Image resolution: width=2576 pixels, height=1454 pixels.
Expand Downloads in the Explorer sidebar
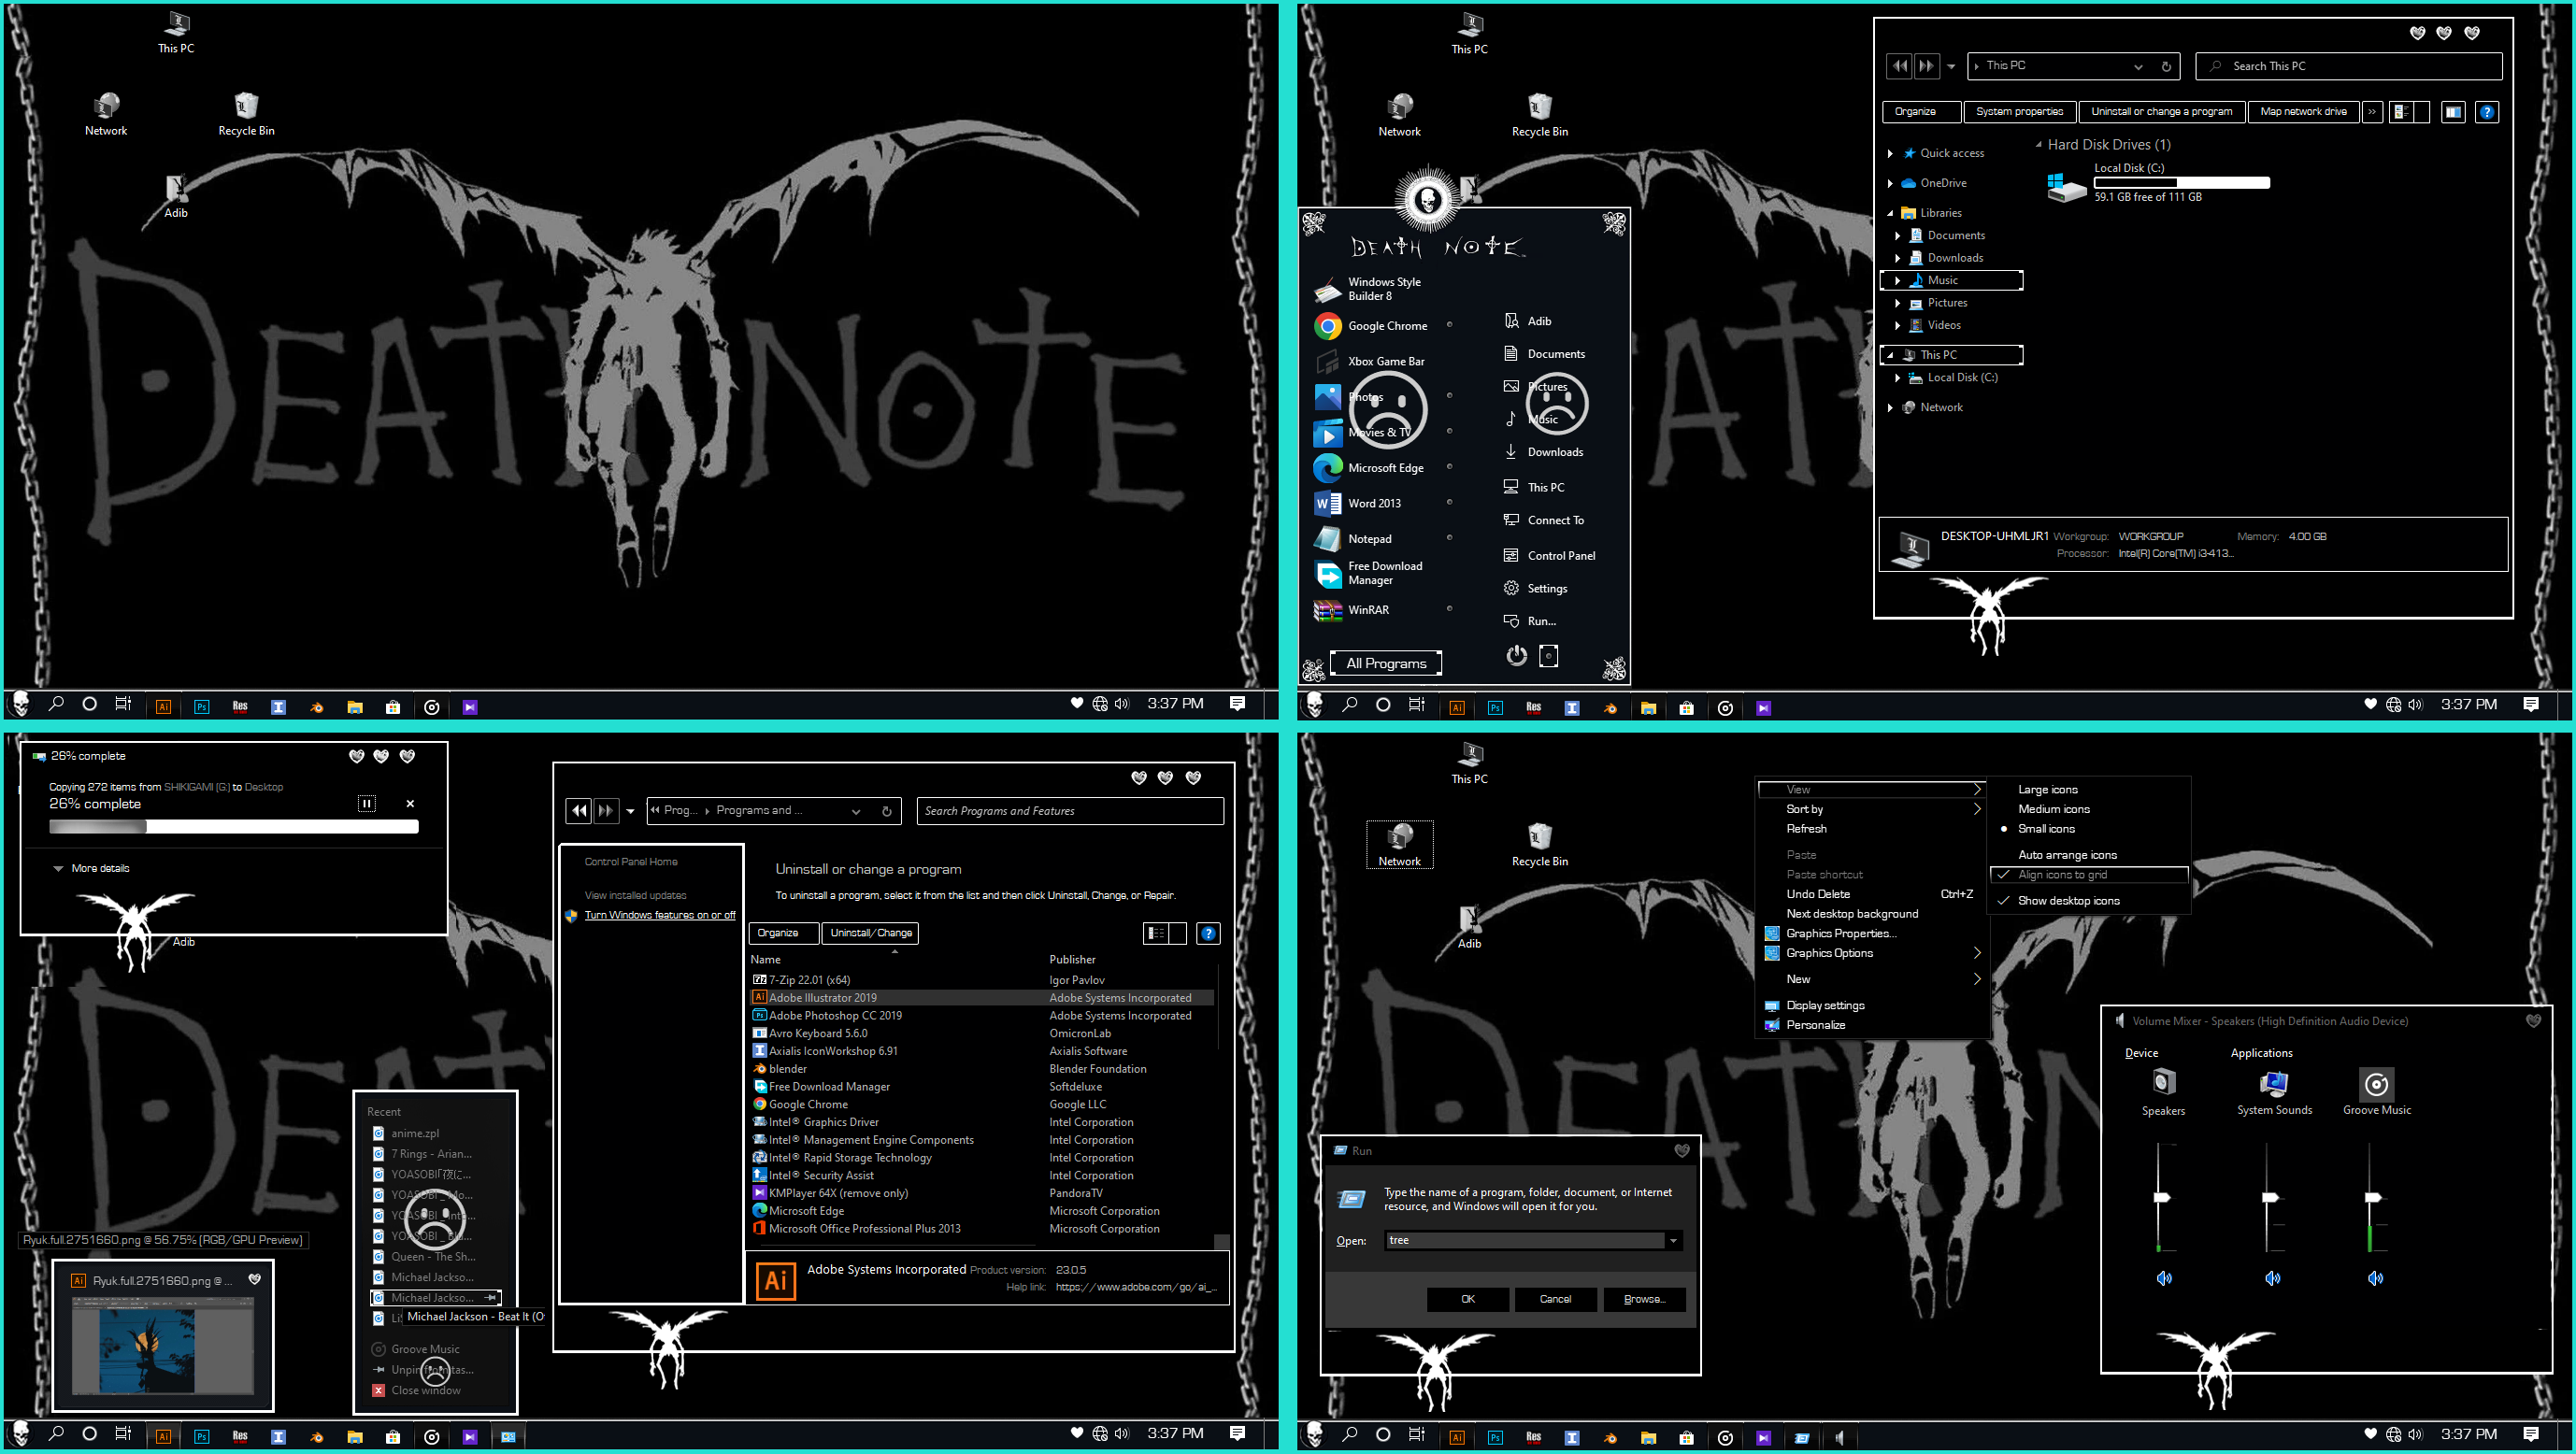pyautogui.click(x=1898, y=257)
